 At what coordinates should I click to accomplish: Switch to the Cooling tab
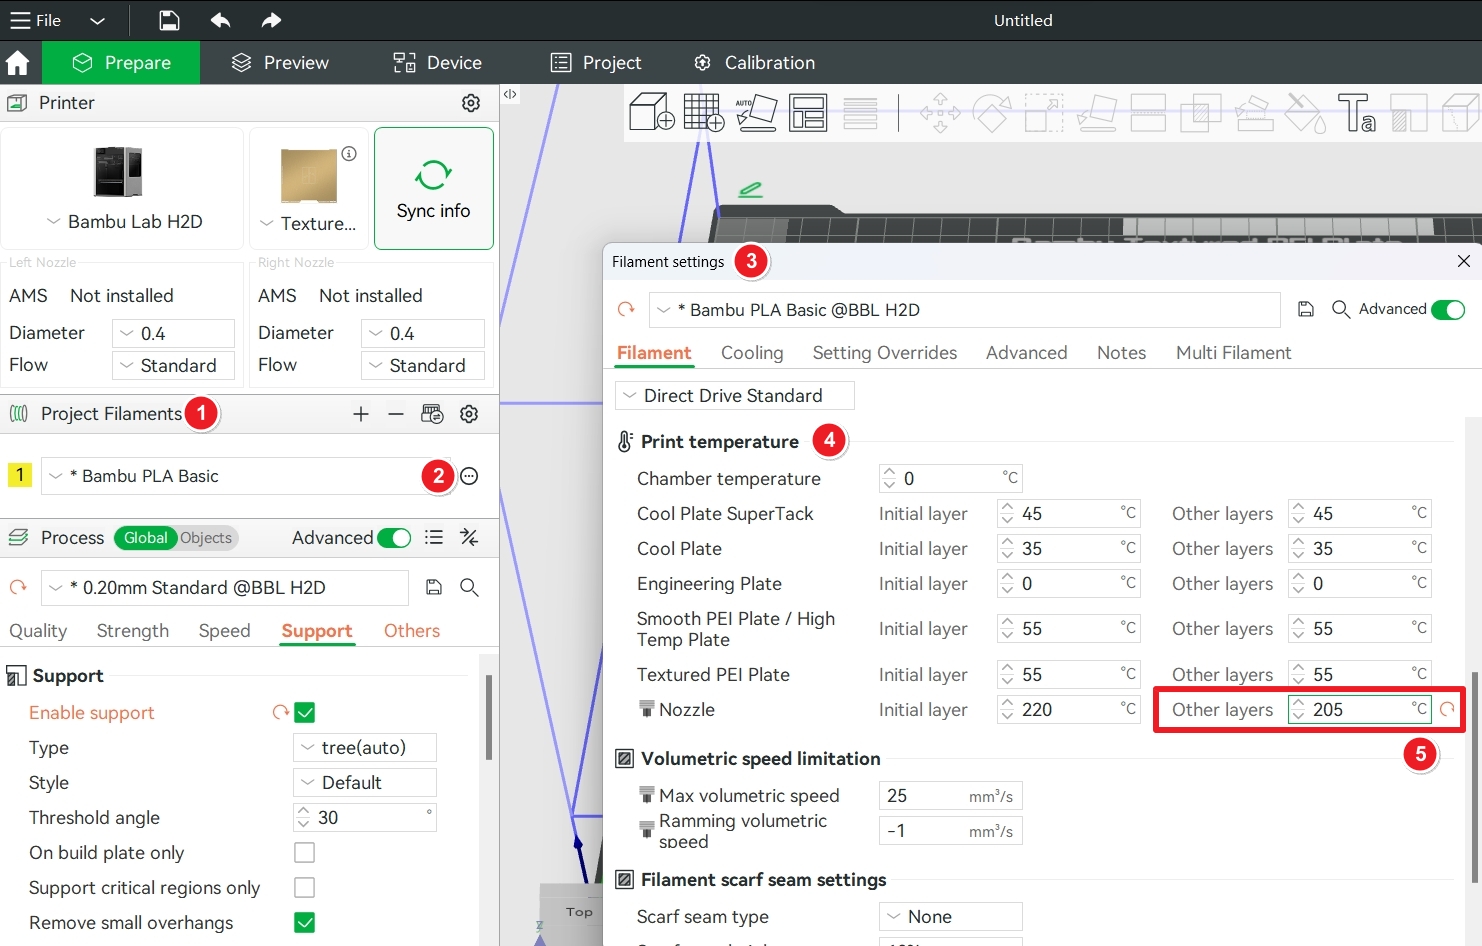(x=752, y=352)
